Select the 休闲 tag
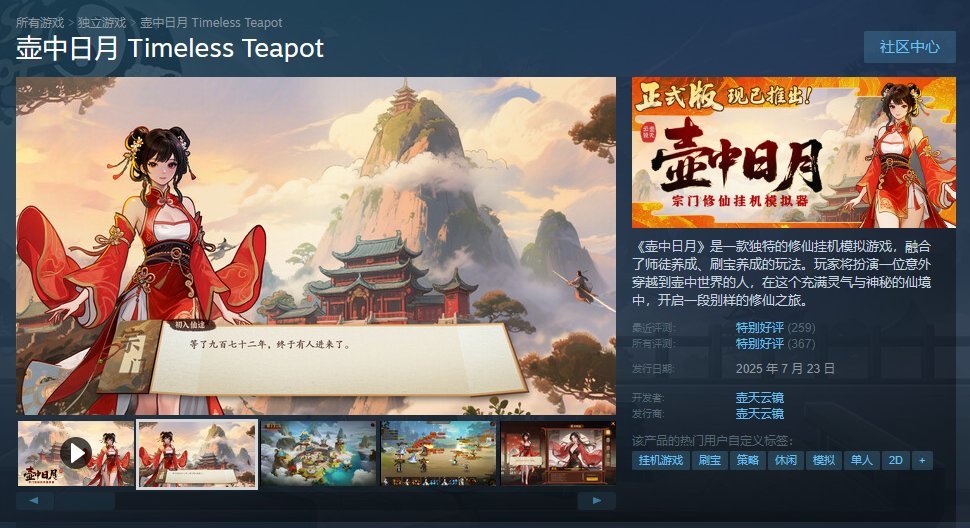 (x=786, y=461)
